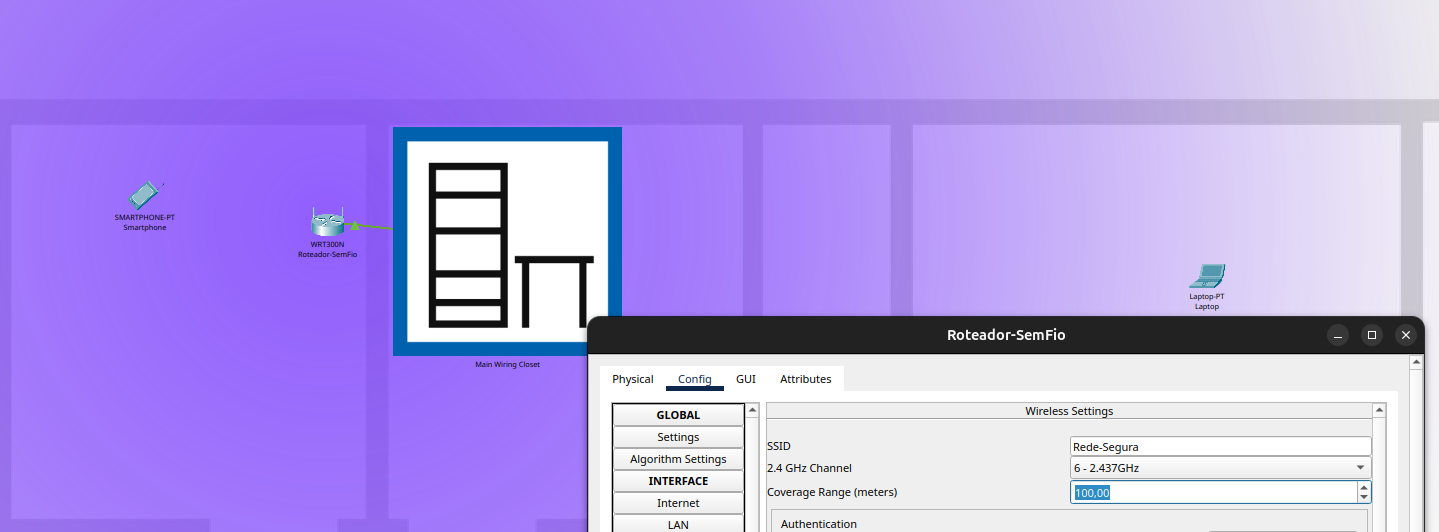Increase Coverage Range with up arrow

[x=1364, y=487]
